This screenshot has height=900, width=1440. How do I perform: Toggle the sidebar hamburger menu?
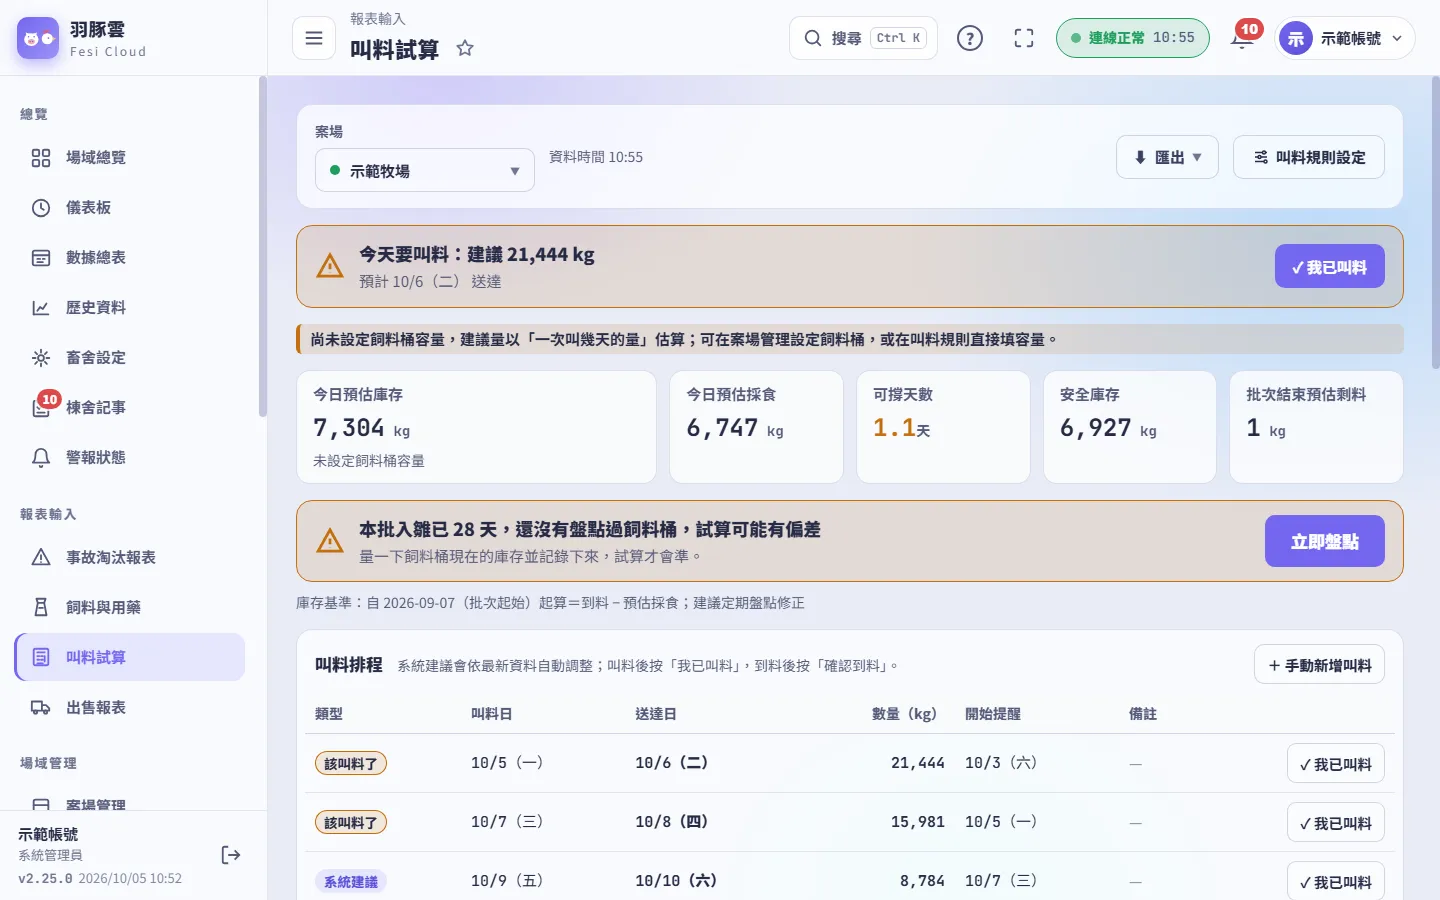[314, 38]
